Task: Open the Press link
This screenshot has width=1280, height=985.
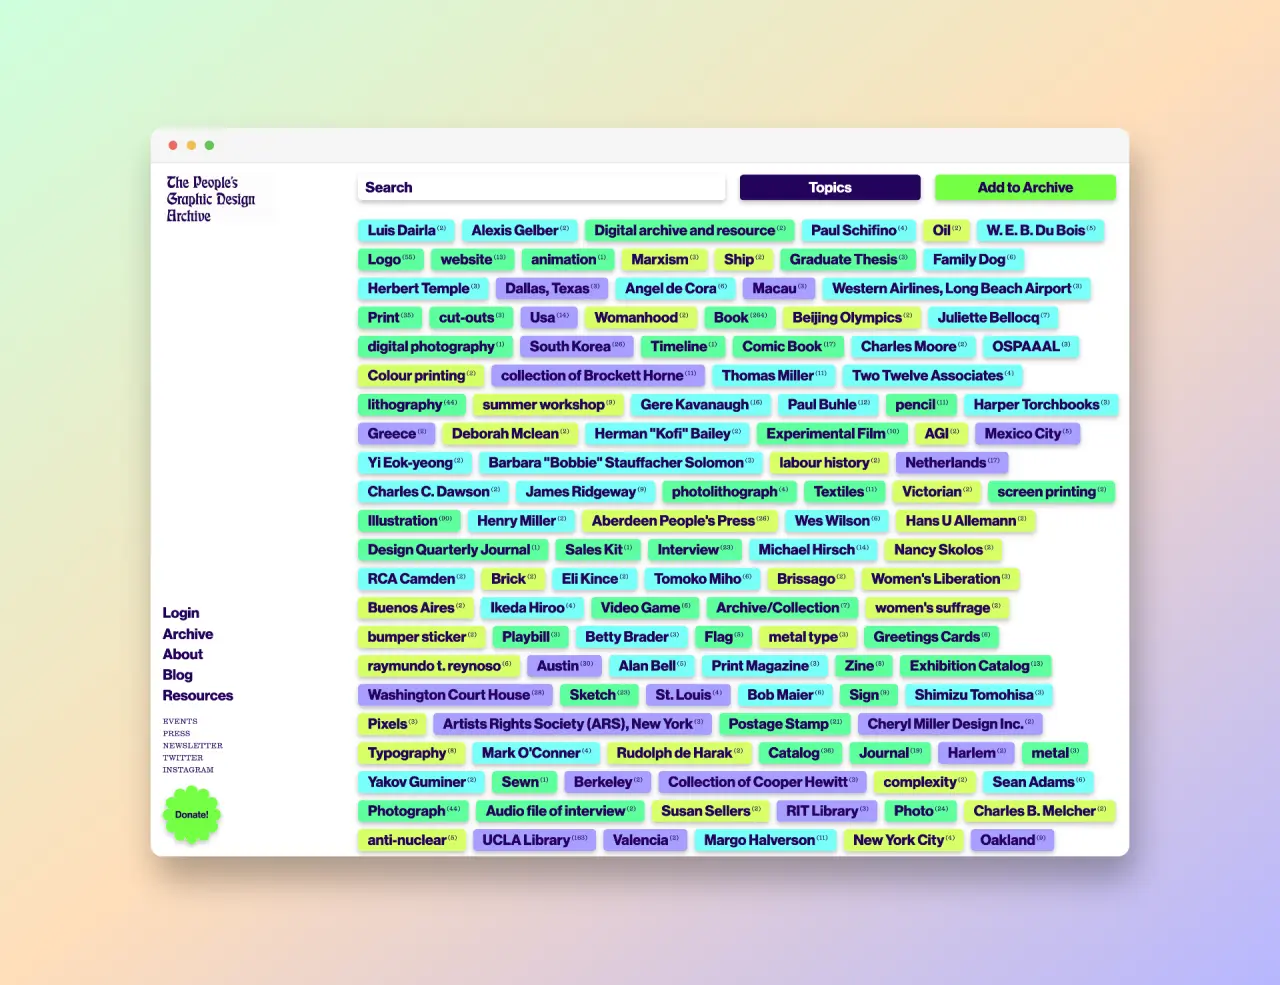Action: [x=176, y=733]
